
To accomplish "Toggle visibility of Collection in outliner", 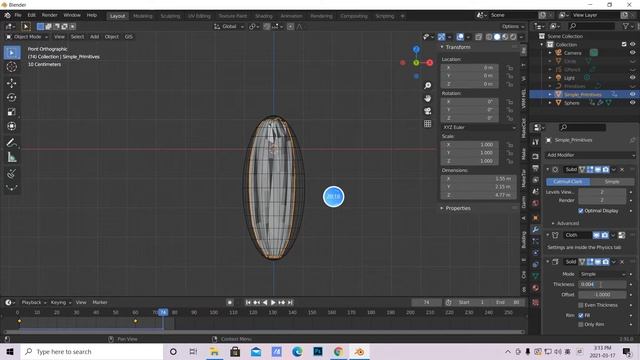I will pos(632,44).
